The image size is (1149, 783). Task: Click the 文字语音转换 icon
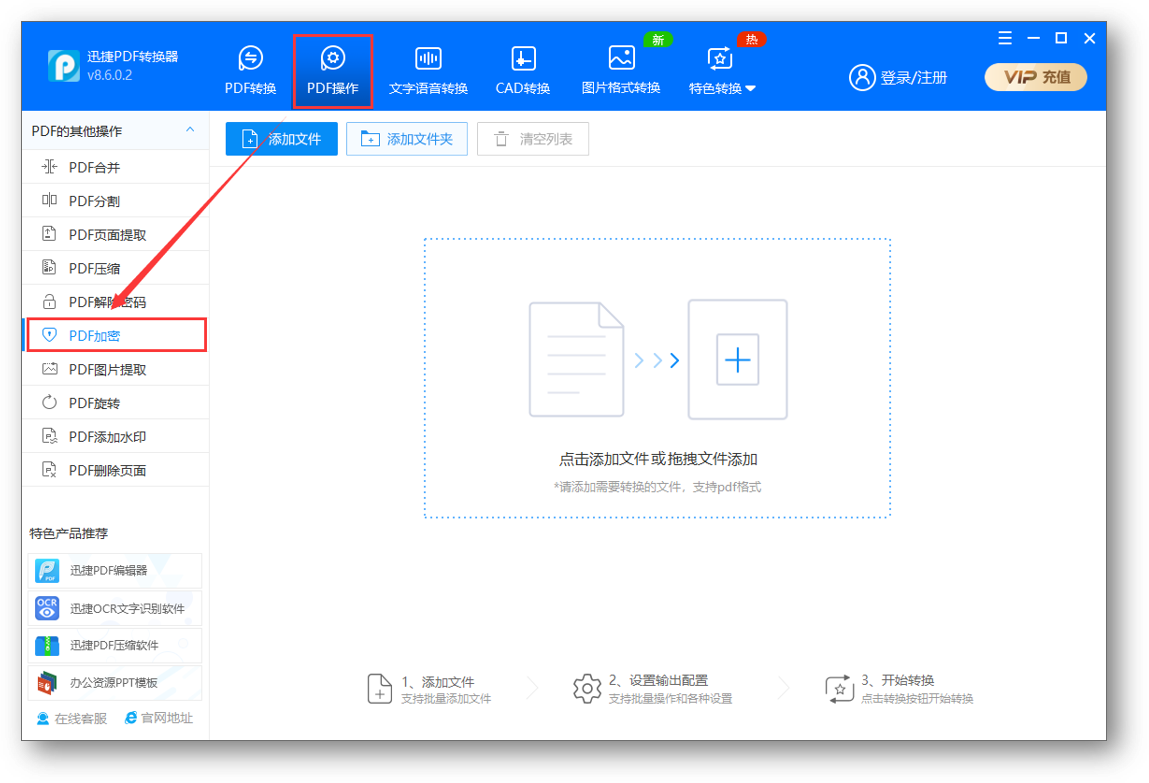(430, 70)
